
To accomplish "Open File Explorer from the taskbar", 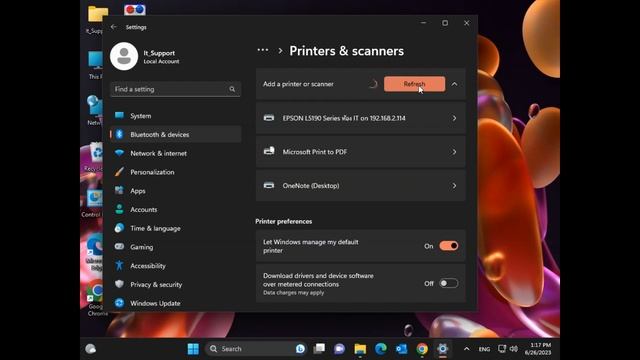I will (x=360, y=349).
